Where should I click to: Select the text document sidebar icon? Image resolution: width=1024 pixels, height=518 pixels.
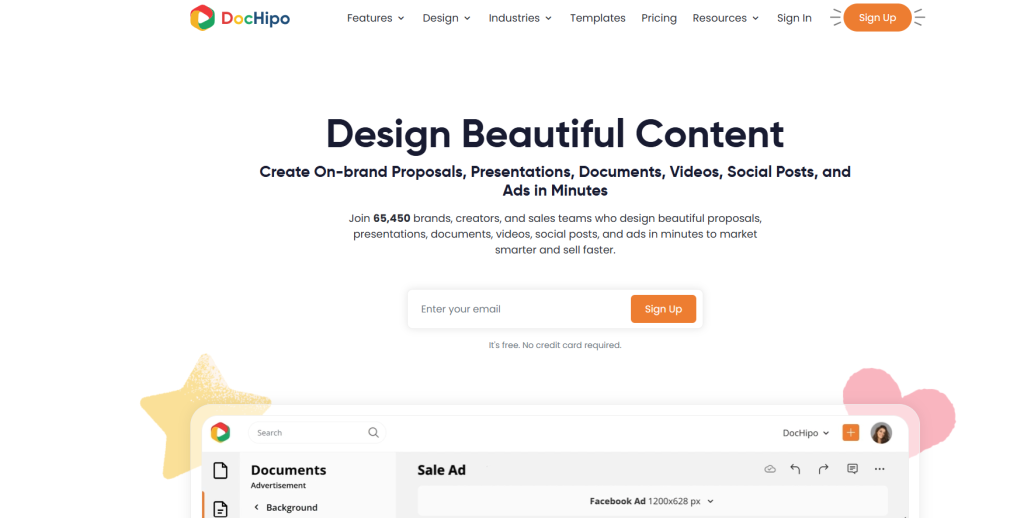click(x=221, y=508)
